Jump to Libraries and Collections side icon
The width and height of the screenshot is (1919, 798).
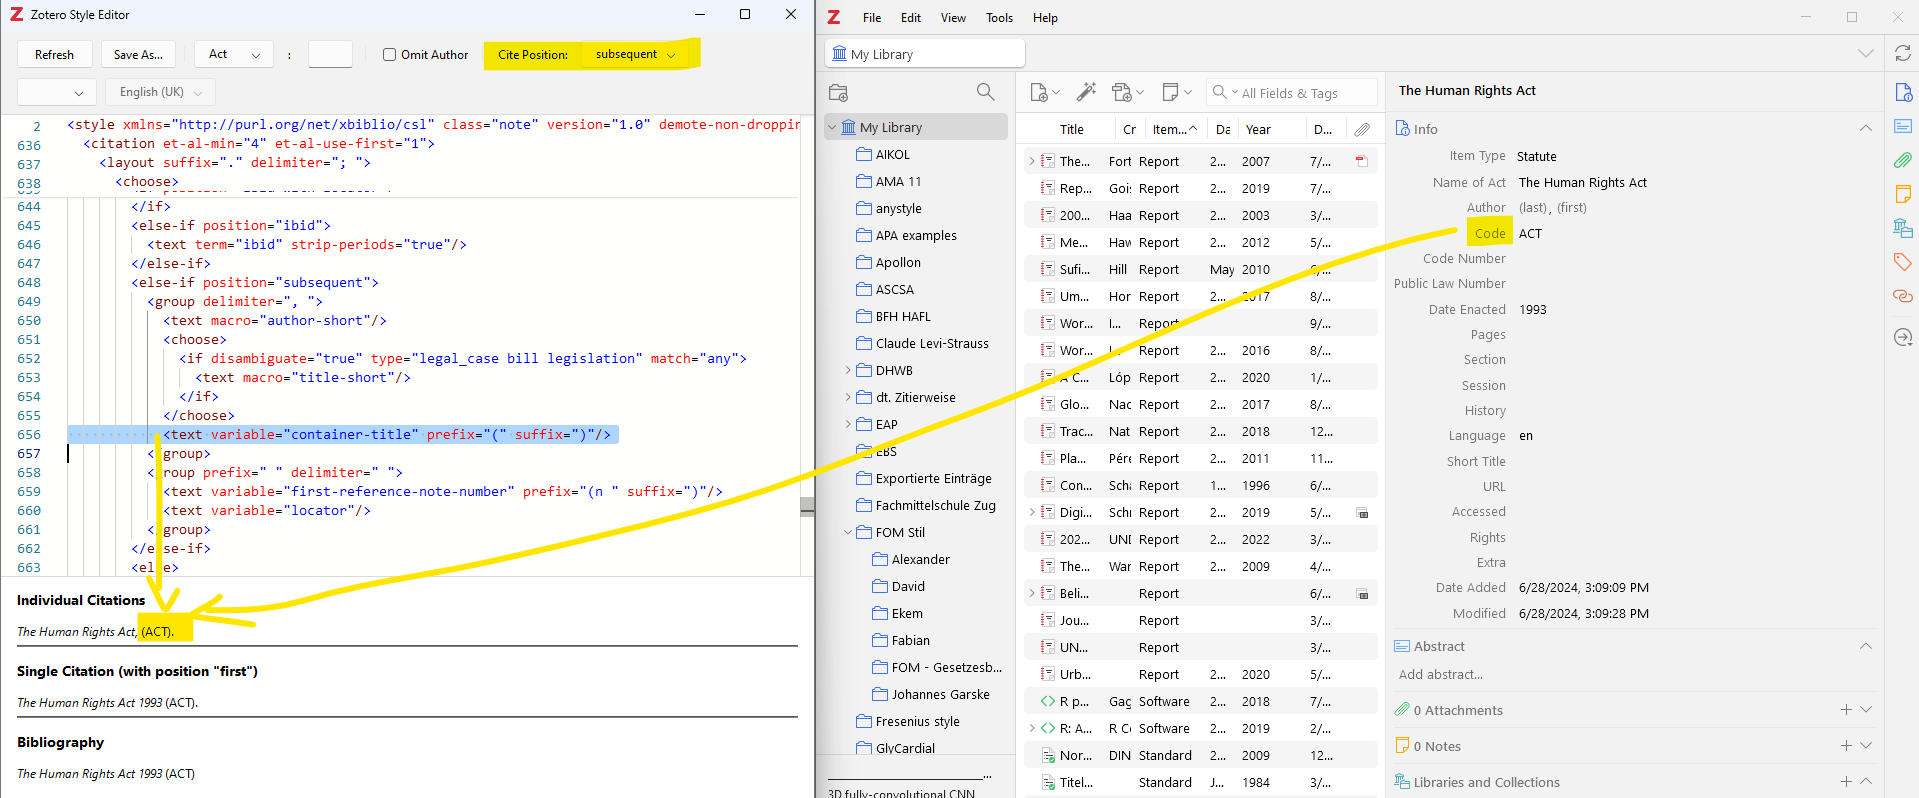(x=1902, y=228)
